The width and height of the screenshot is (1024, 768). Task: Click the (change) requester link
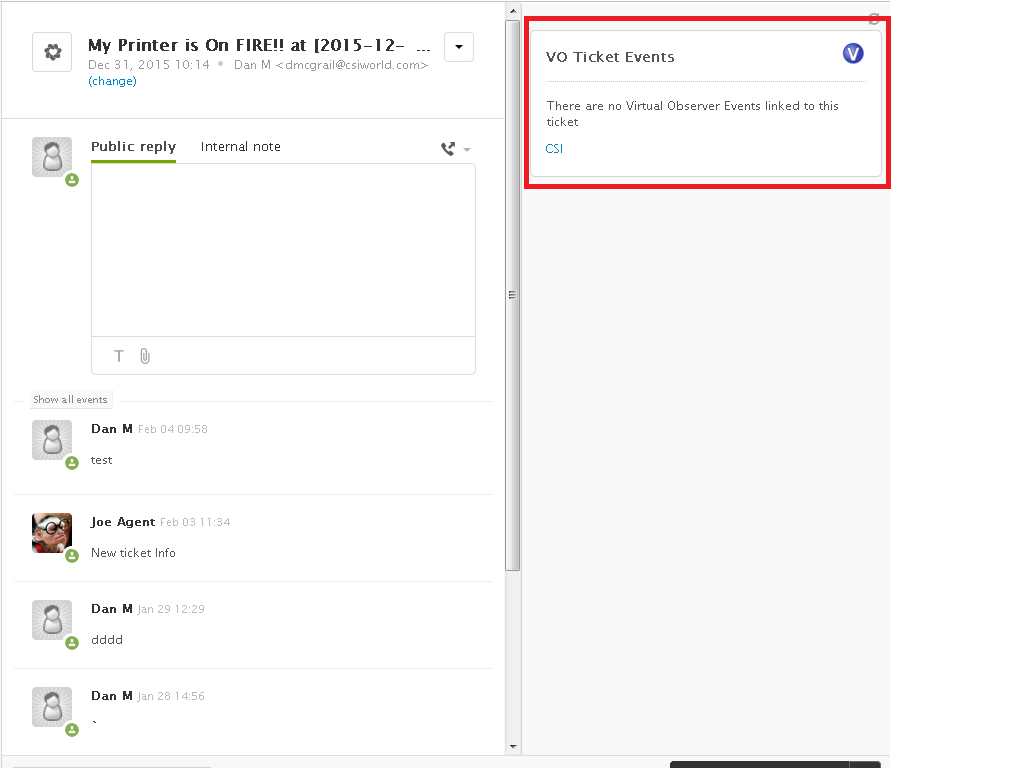(x=112, y=81)
